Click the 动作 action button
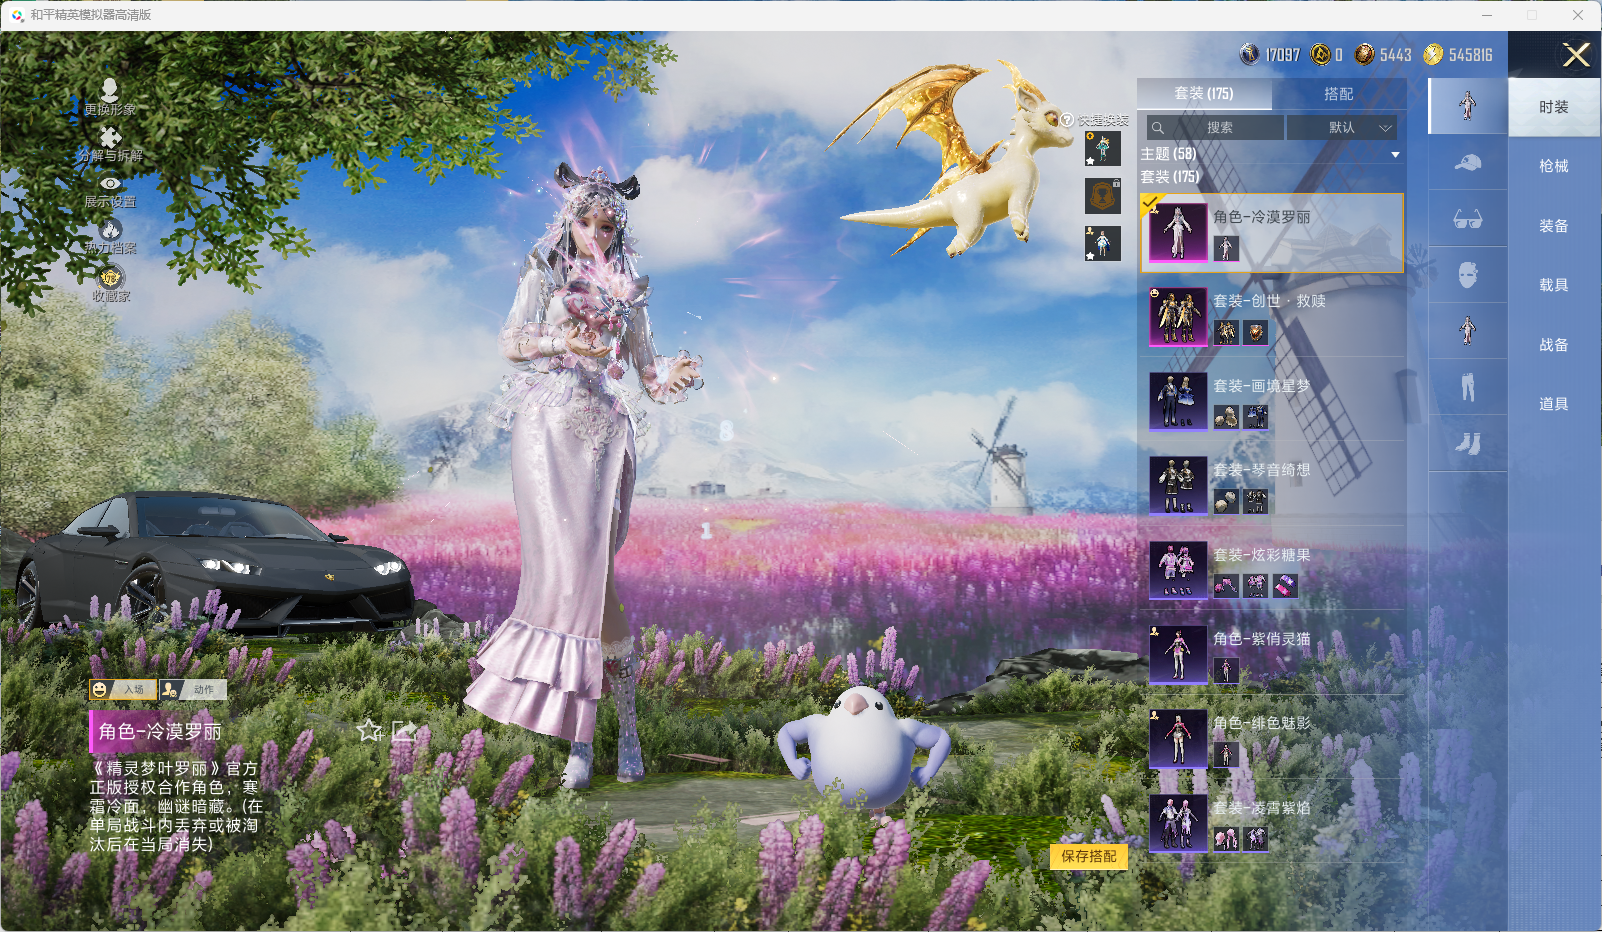1602x932 pixels. pos(193,690)
